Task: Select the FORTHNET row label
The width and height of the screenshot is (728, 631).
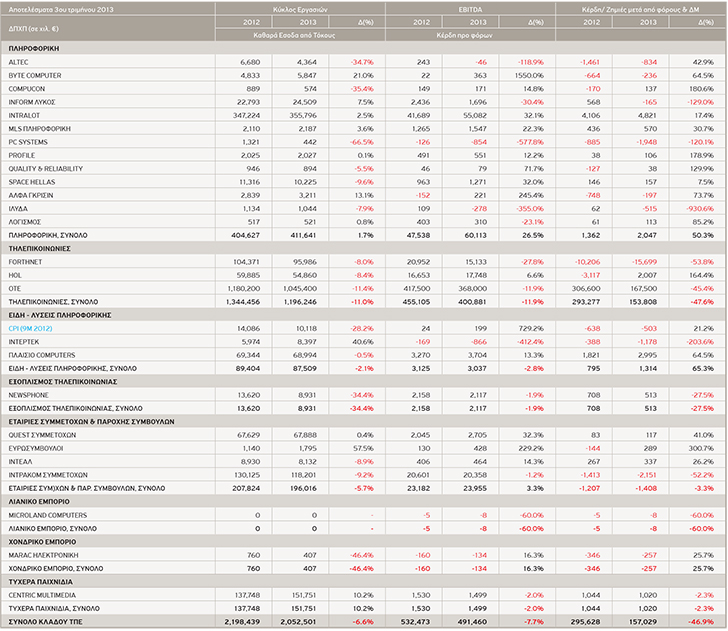Action: point(25,262)
